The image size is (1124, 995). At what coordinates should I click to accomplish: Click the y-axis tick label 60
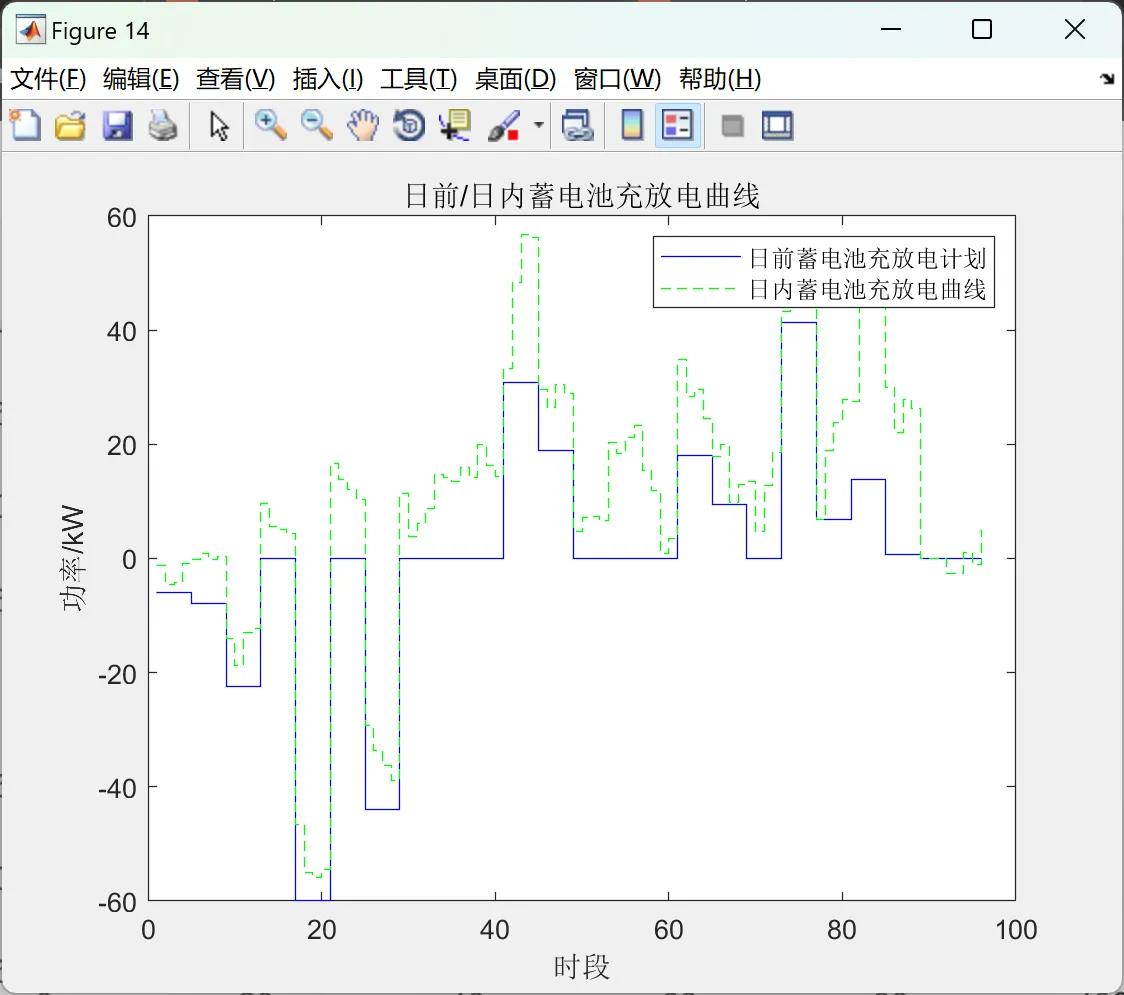pos(121,218)
